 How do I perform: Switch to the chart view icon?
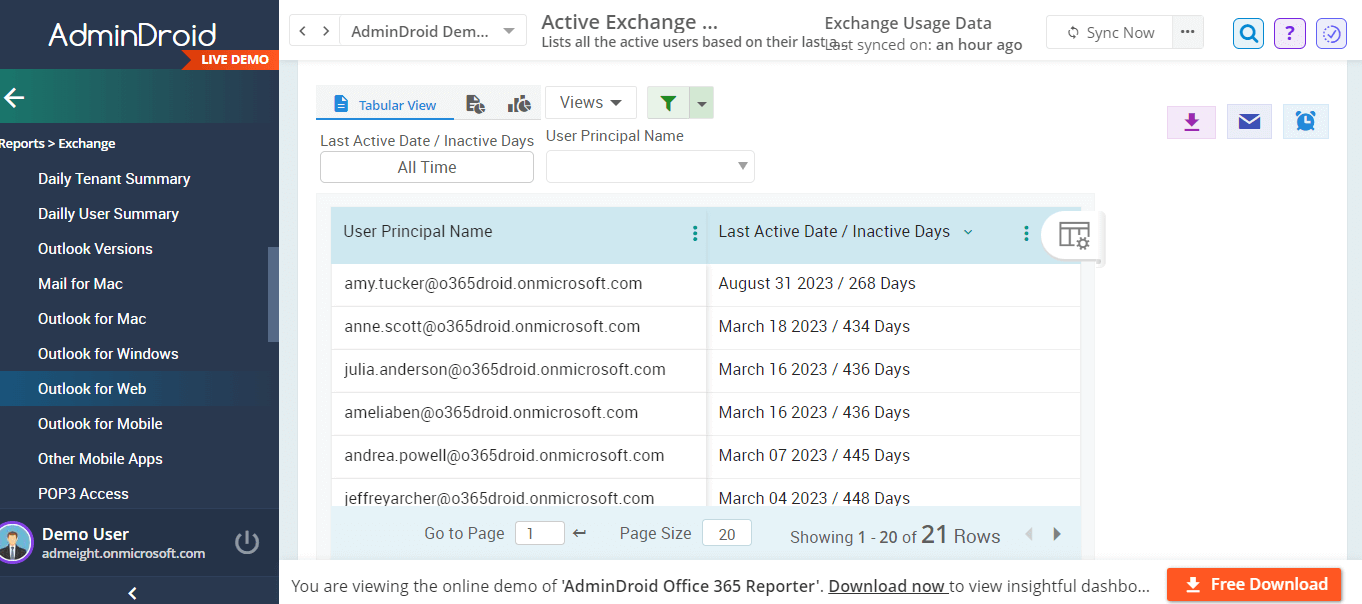point(519,104)
